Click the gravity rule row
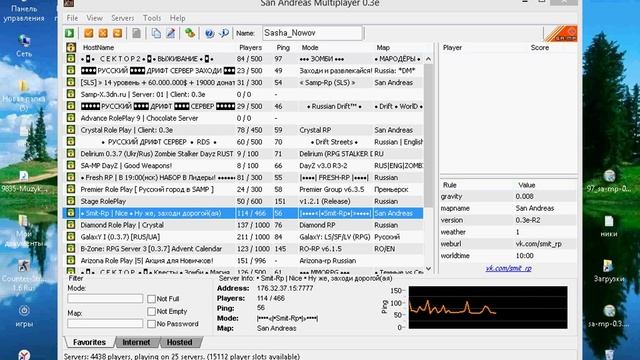Viewport: 640px width, 360px height. [x=508, y=196]
